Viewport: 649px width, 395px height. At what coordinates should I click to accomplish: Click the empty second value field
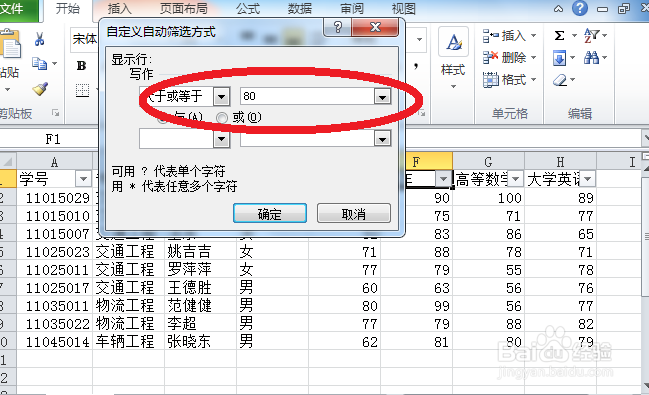coord(308,139)
